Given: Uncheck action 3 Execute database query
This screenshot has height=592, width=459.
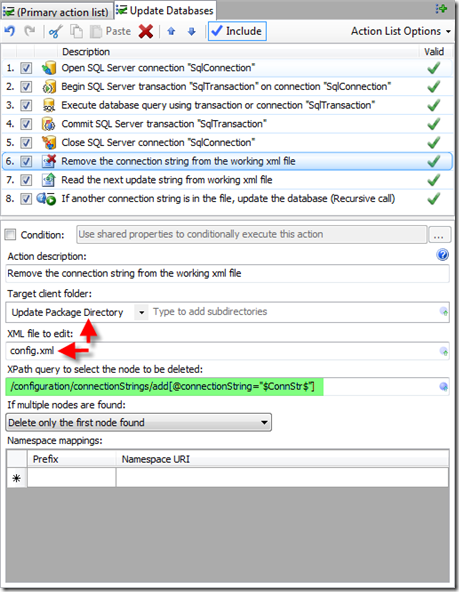Looking at the screenshot, I should pyautogui.click(x=26, y=105).
